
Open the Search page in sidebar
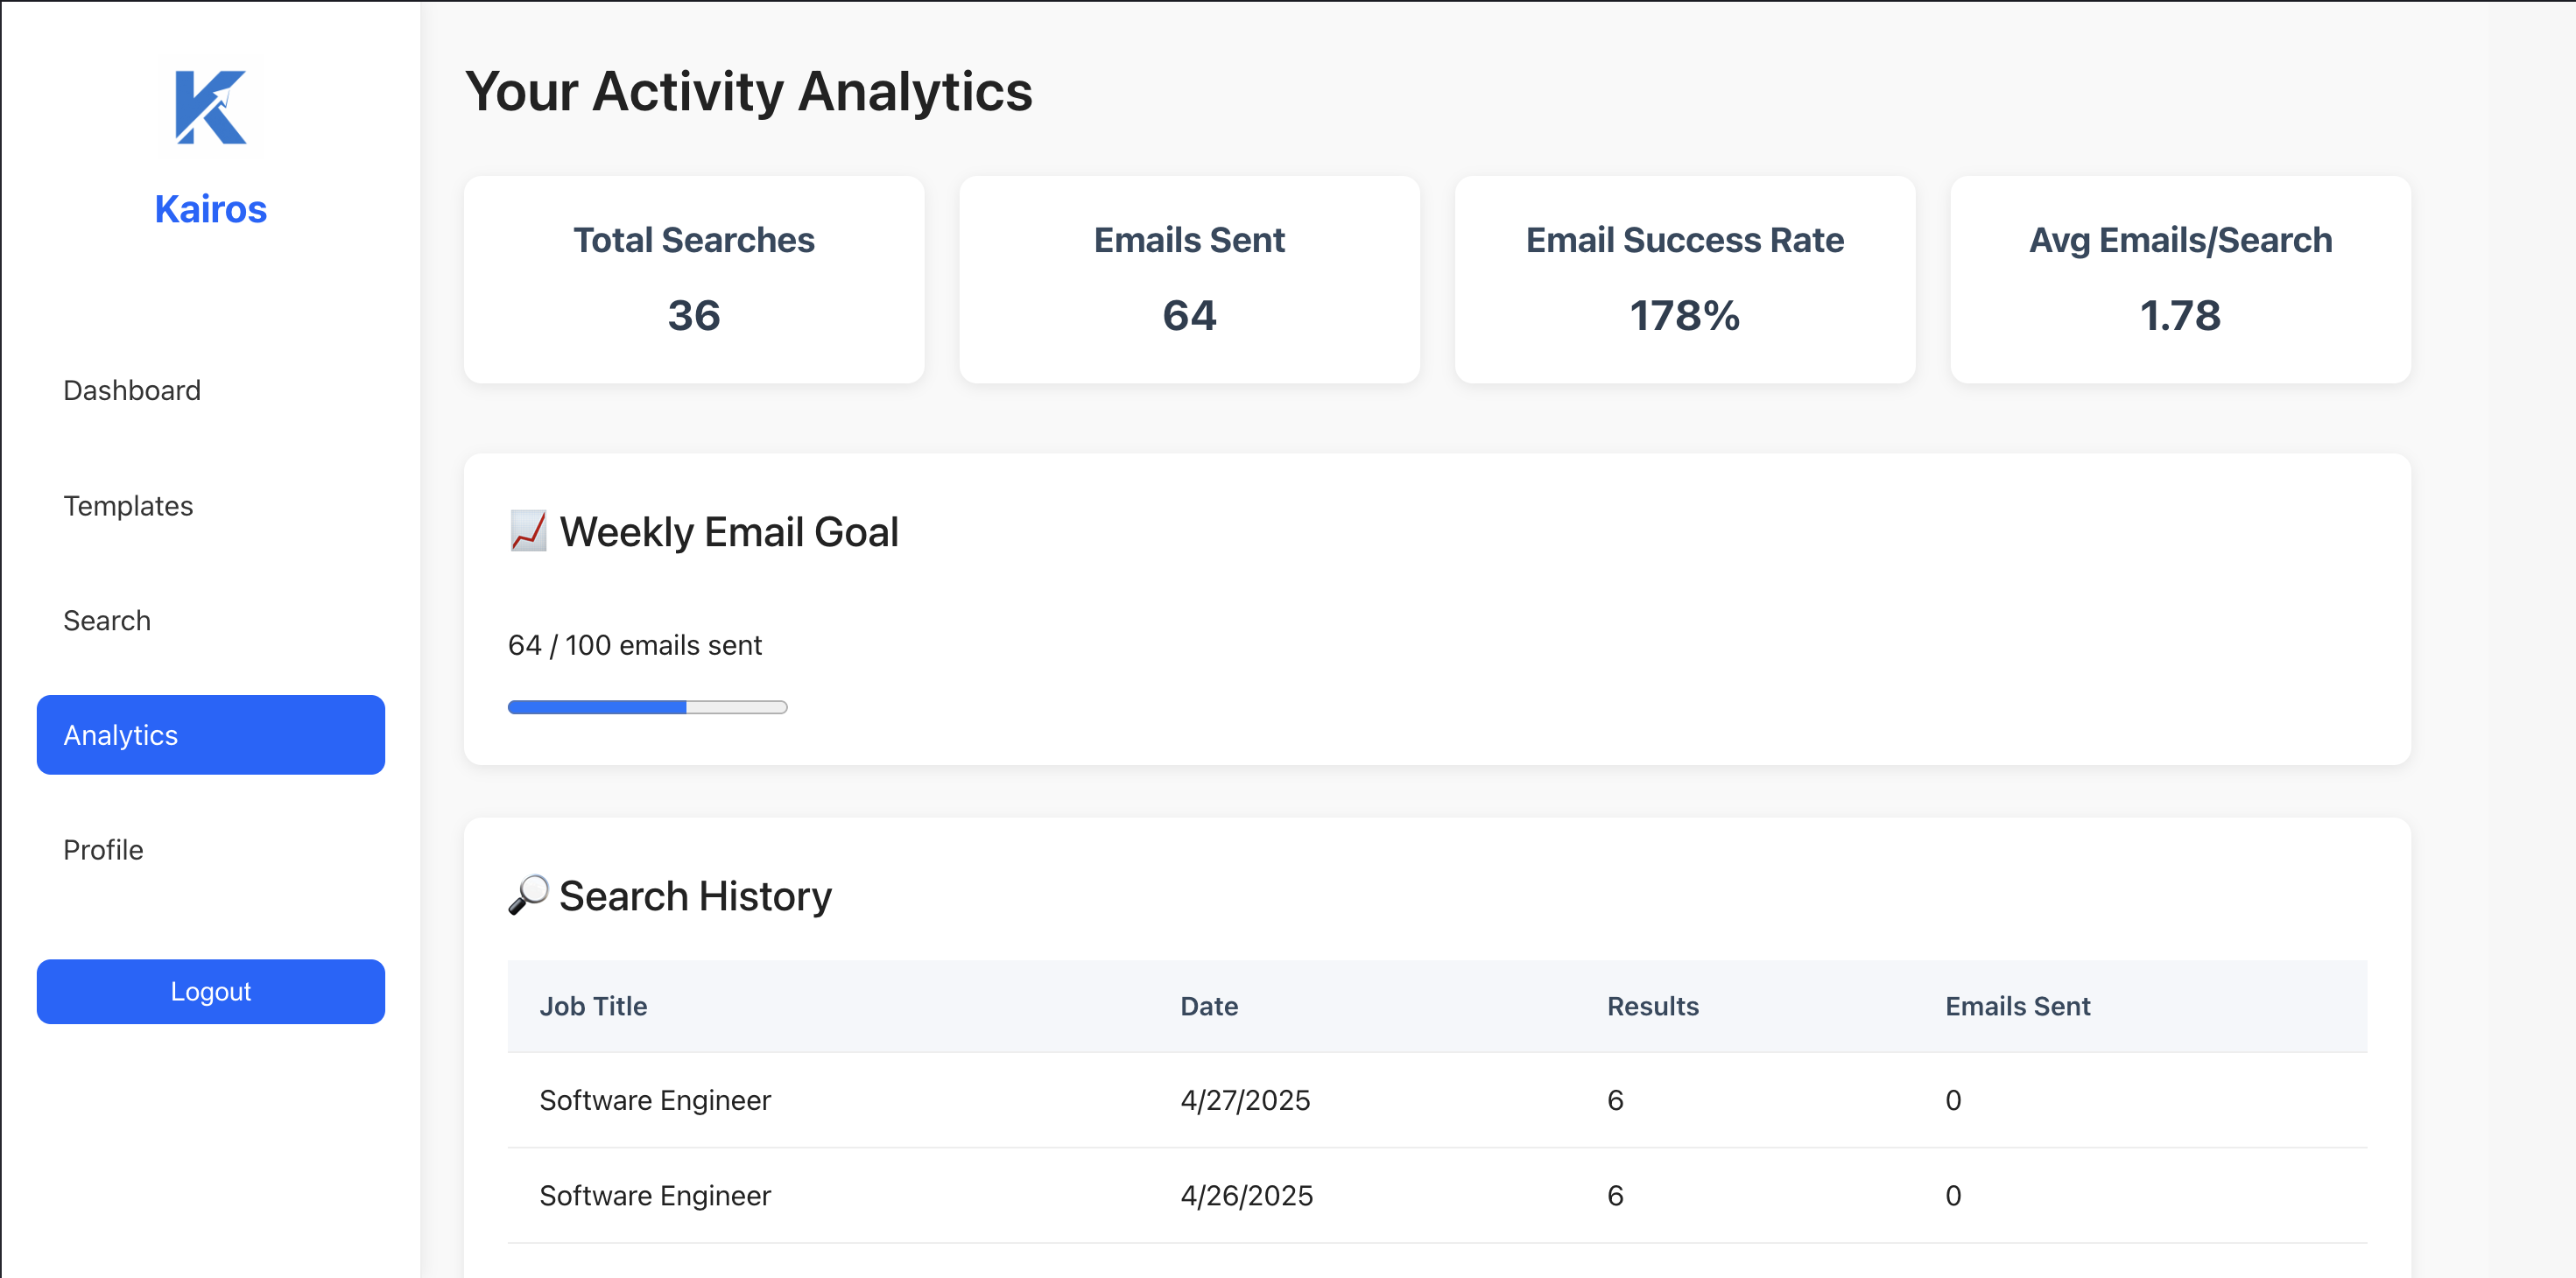(107, 620)
